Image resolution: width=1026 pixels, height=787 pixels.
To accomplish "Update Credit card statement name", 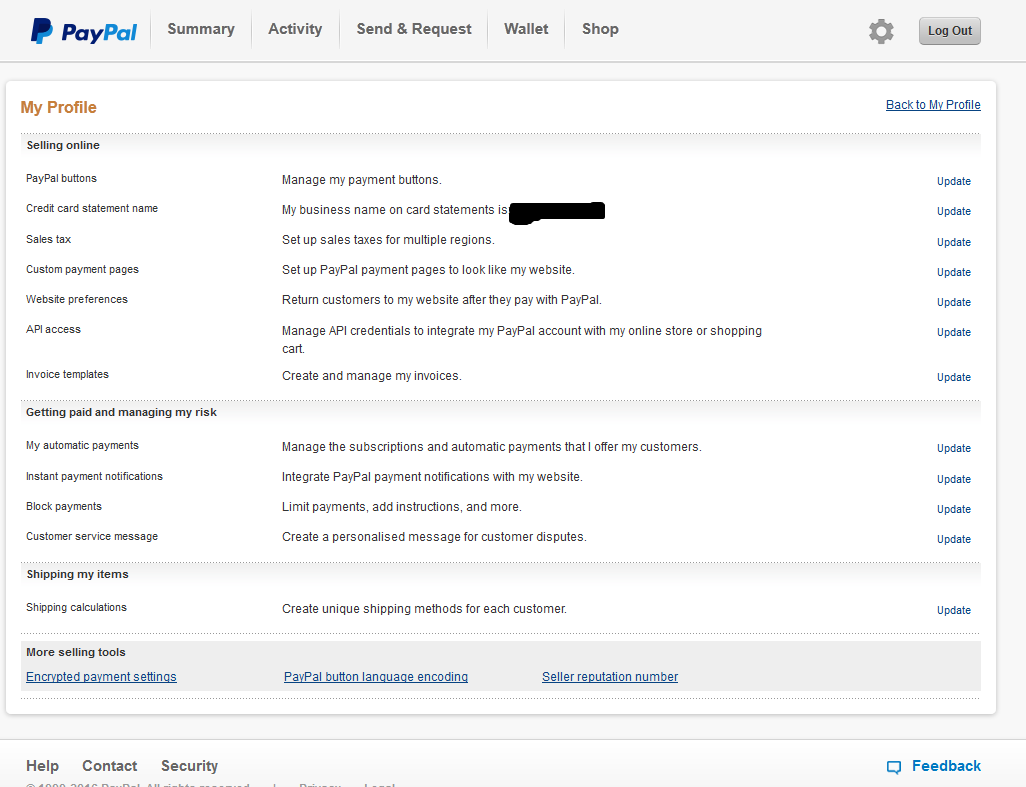I will (953, 211).
